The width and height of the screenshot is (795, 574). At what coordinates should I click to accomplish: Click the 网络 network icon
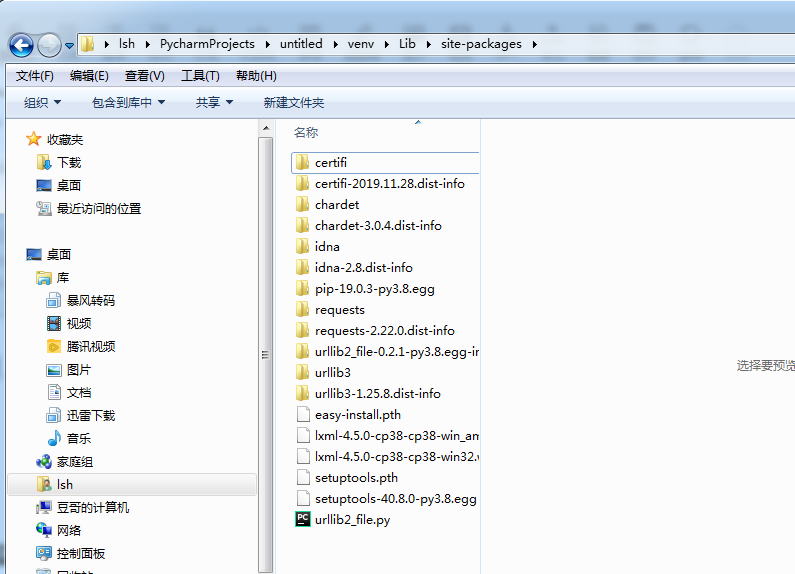[44, 530]
